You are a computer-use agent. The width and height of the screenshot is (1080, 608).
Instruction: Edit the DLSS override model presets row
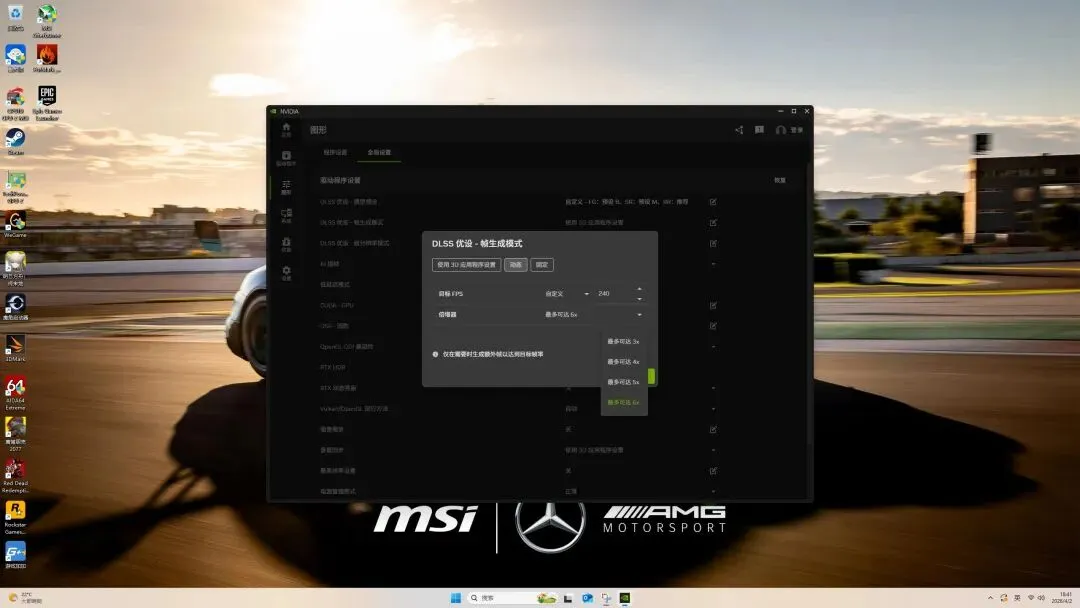click(x=713, y=202)
